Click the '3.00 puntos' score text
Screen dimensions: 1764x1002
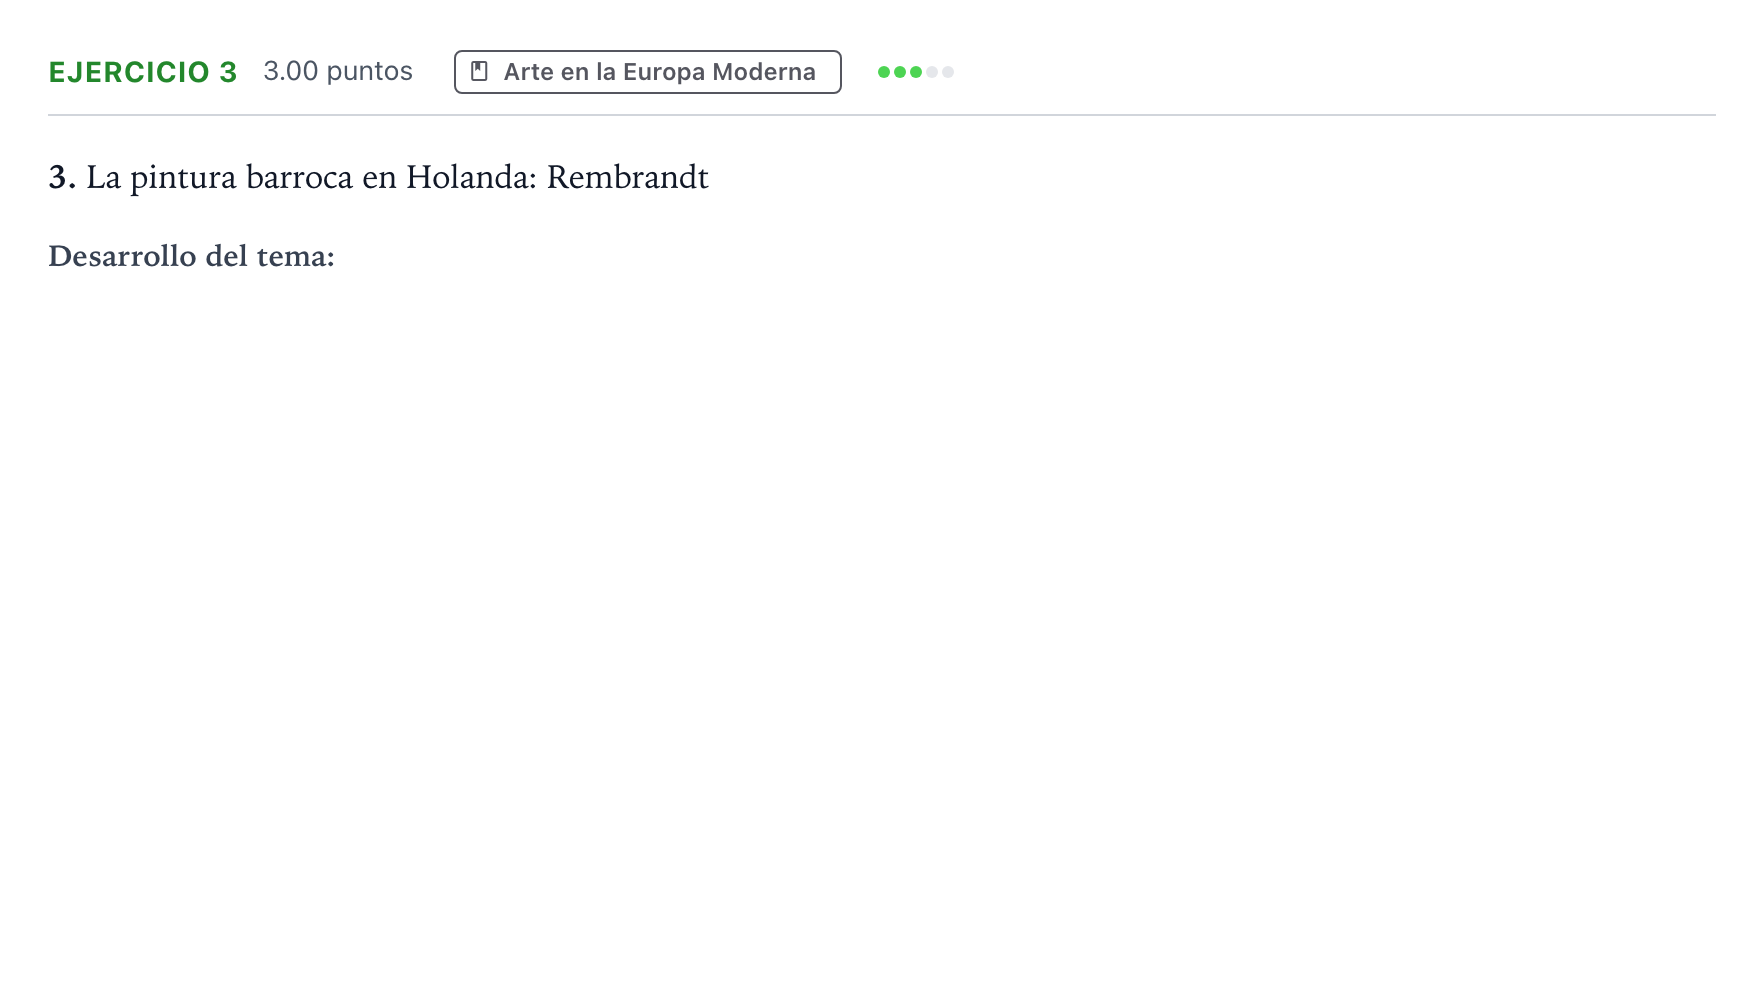point(338,71)
